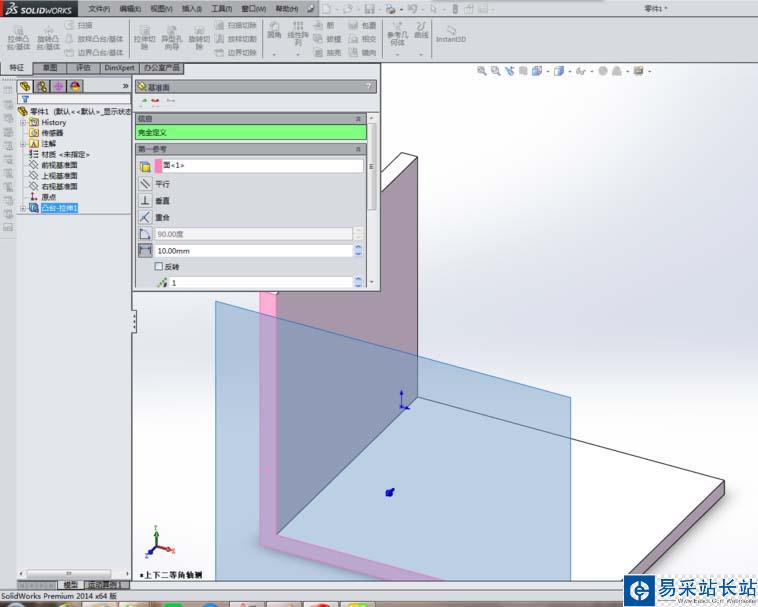
Task: Open DisplayManager color-ball tab icon
Action: pyautogui.click(x=75, y=87)
